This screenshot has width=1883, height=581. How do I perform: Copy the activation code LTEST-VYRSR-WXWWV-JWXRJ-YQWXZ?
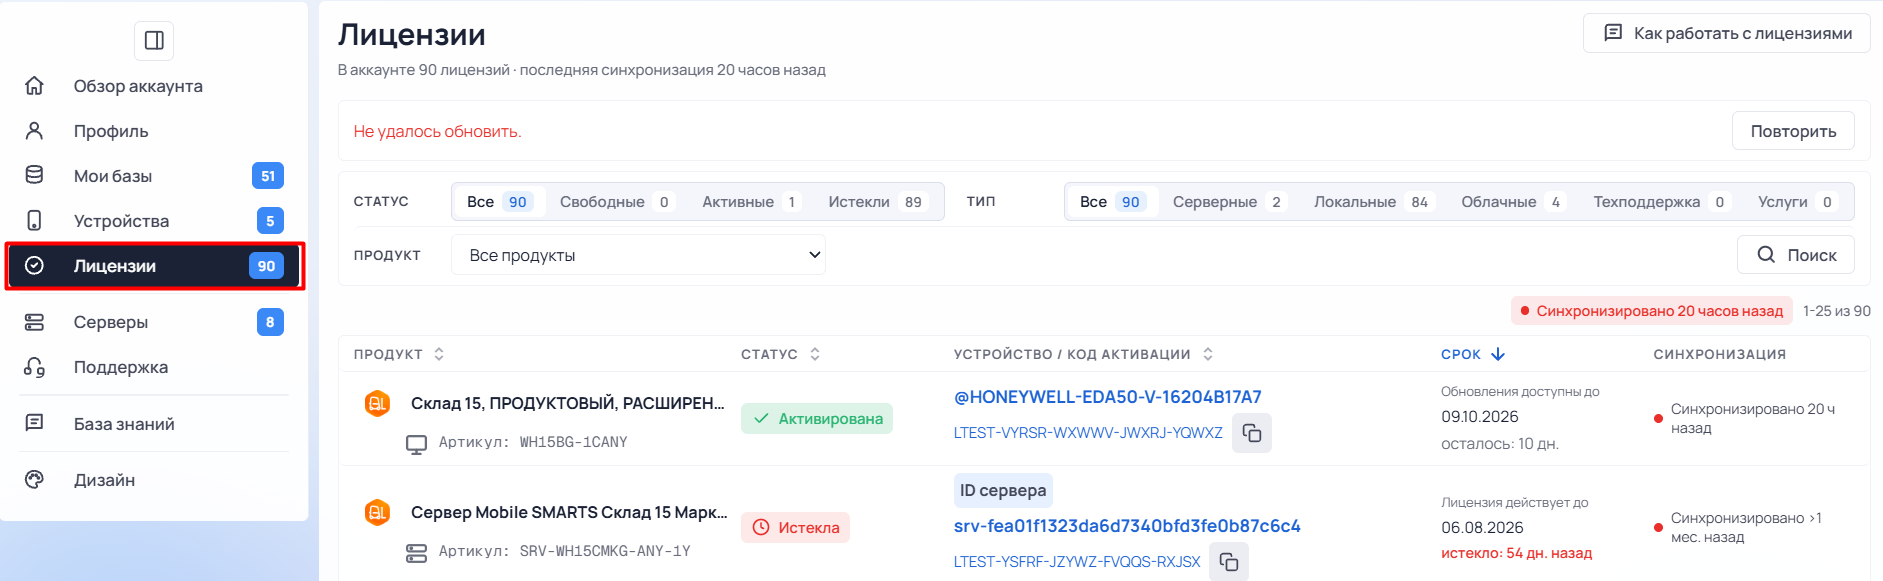[x=1251, y=433]
